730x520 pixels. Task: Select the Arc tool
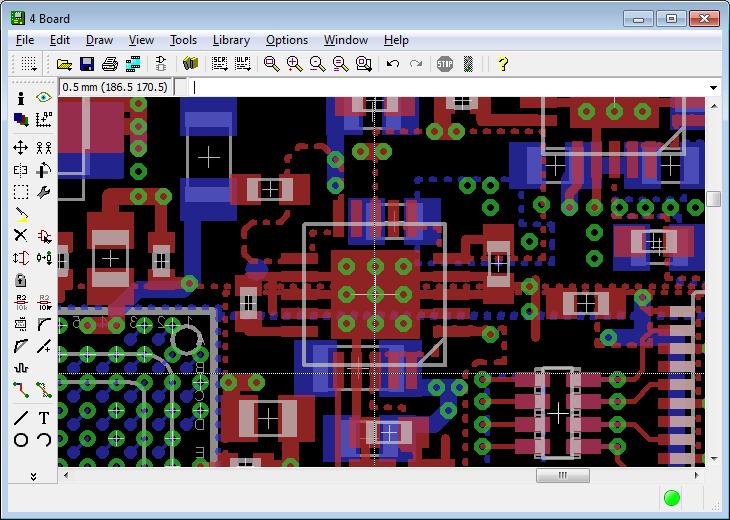tap(44, 439)
